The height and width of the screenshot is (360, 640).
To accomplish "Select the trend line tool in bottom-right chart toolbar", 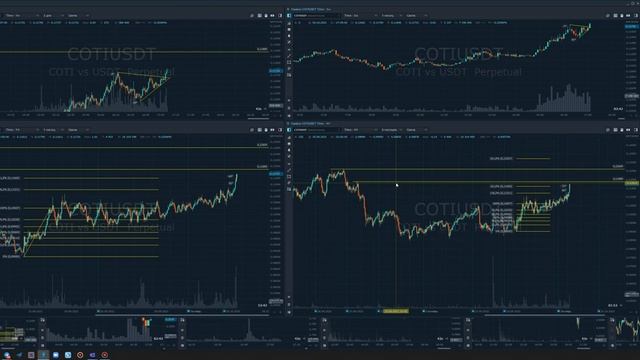I will (x=289, y=170).
